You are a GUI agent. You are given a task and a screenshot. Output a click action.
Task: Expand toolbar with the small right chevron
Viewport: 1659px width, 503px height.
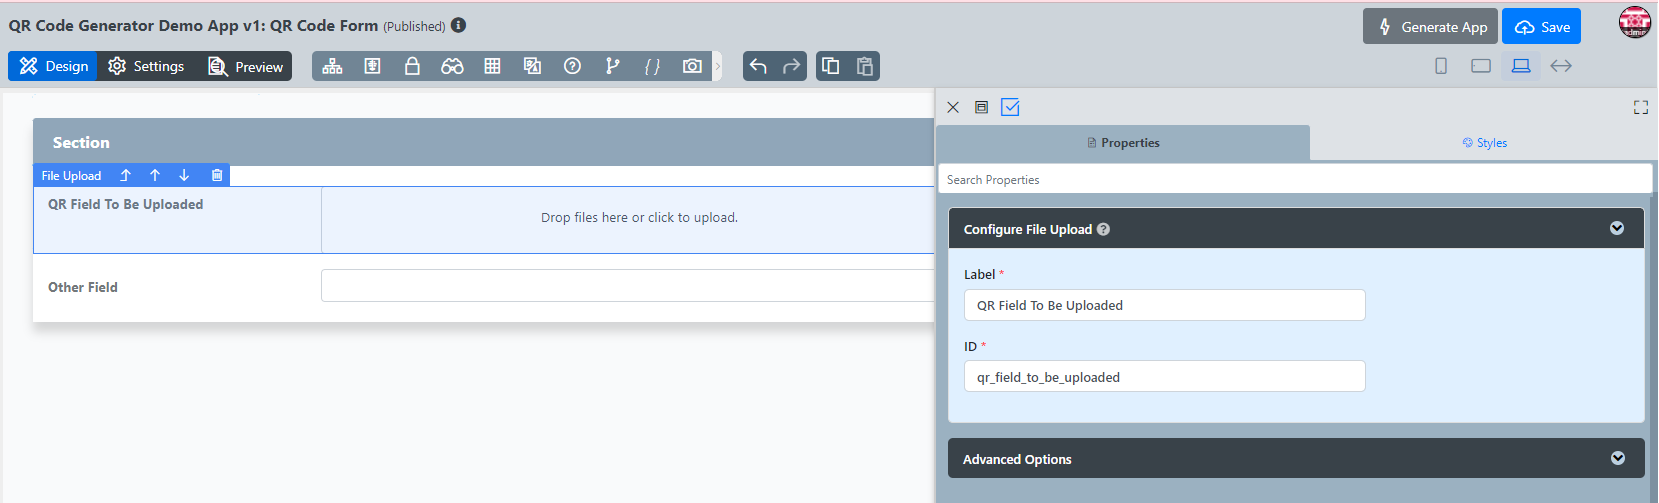click(717, 66)
